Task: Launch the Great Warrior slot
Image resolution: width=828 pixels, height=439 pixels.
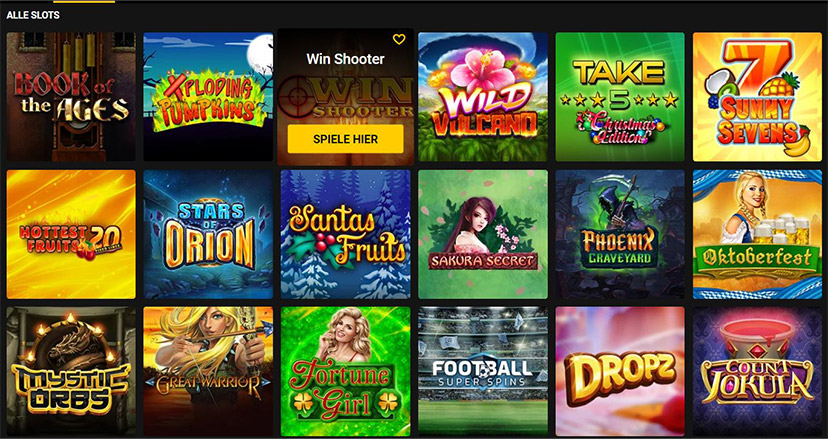Action: pos(208,371)
